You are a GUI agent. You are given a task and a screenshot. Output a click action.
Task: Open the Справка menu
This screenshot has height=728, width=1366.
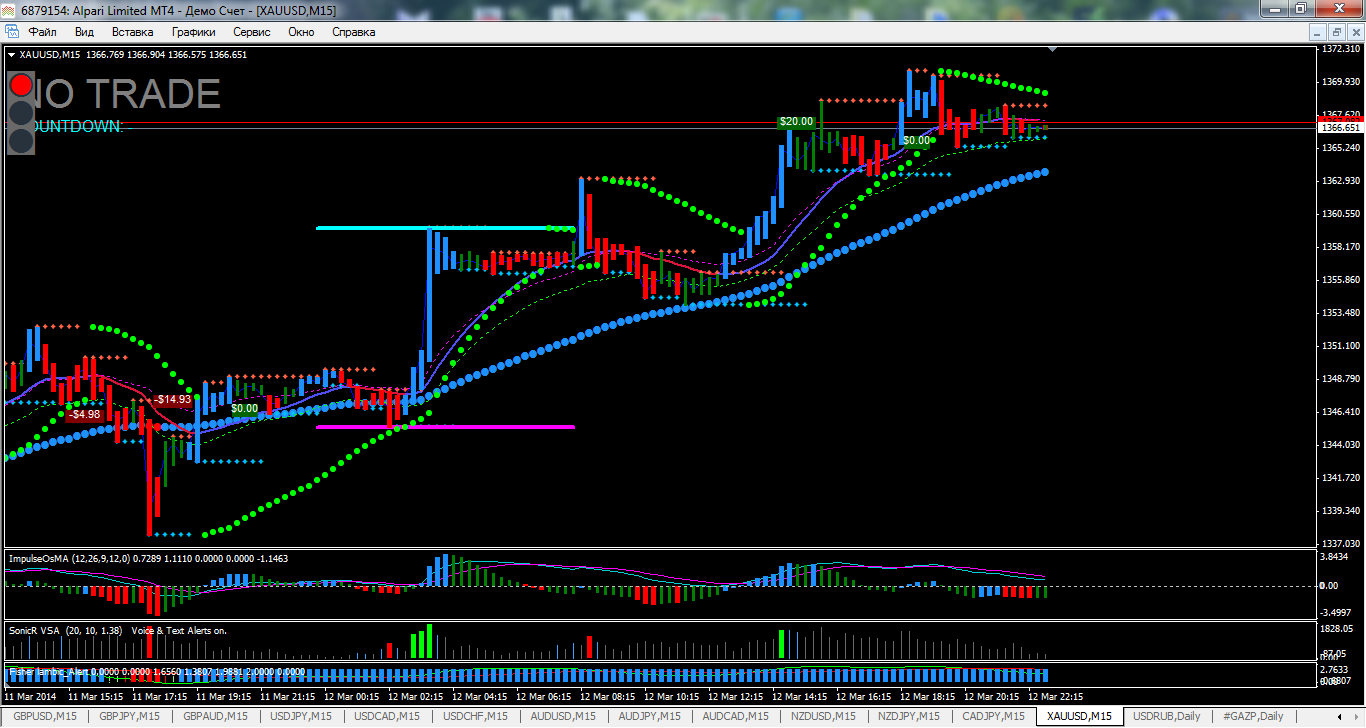click(x=353, y=32)
